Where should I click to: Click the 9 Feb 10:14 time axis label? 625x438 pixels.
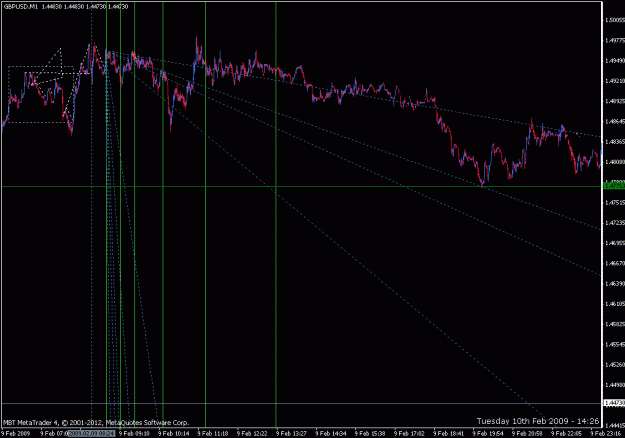[173, 433]
